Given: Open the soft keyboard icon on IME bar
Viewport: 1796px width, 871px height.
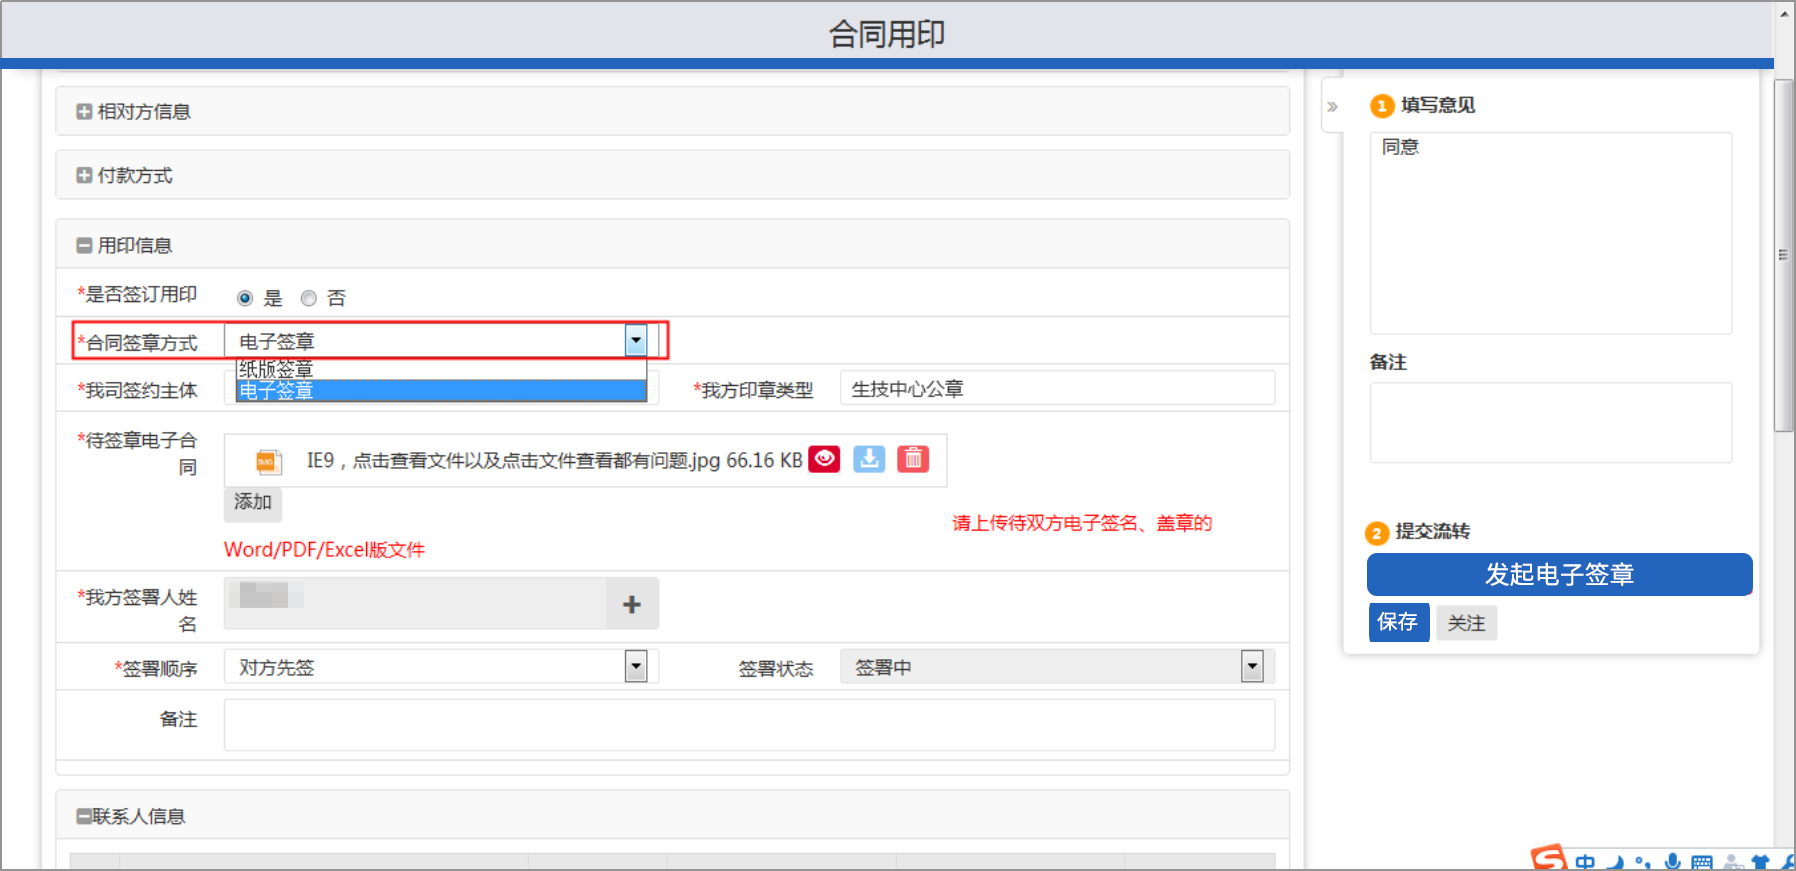Looking at the screenshot, I should tap(1702, 862).
